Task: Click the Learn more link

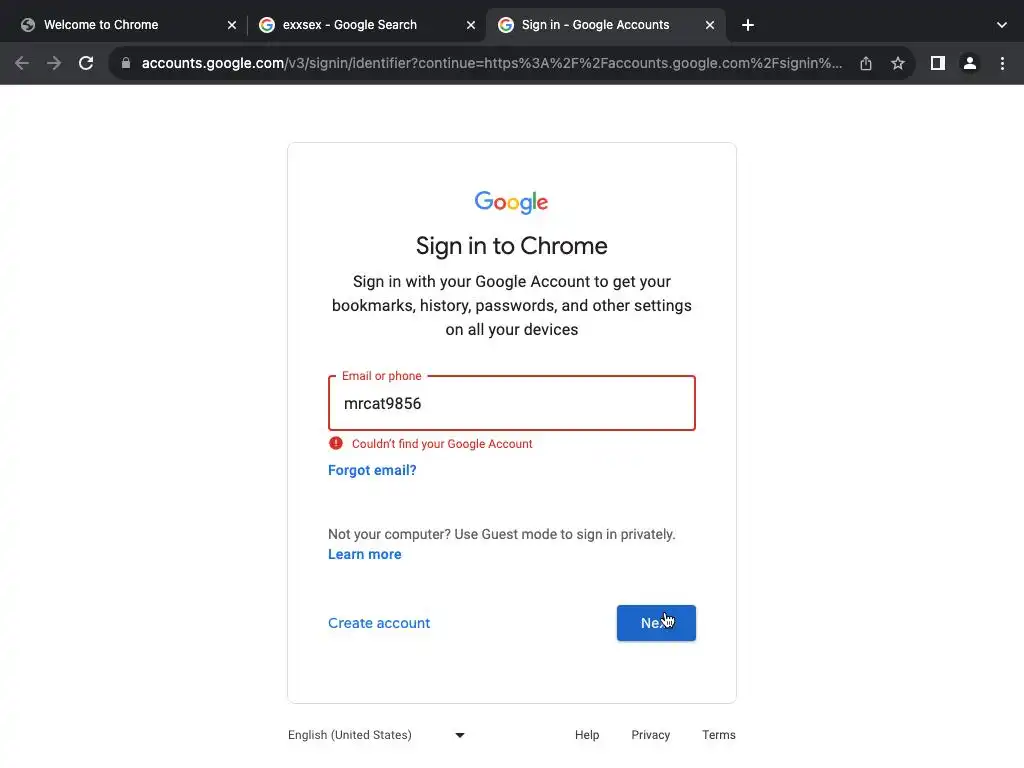Action: coord(364,554)
